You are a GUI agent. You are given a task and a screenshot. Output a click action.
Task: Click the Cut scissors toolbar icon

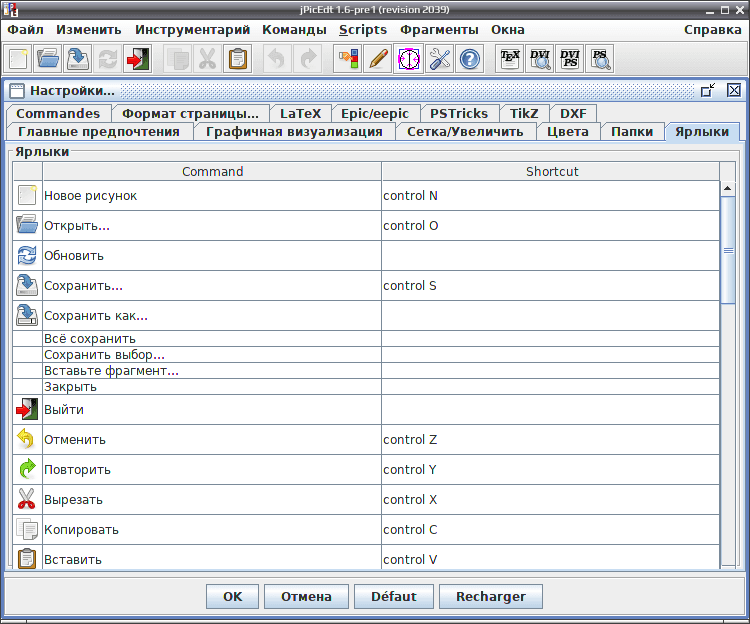[x=207, y=59]
